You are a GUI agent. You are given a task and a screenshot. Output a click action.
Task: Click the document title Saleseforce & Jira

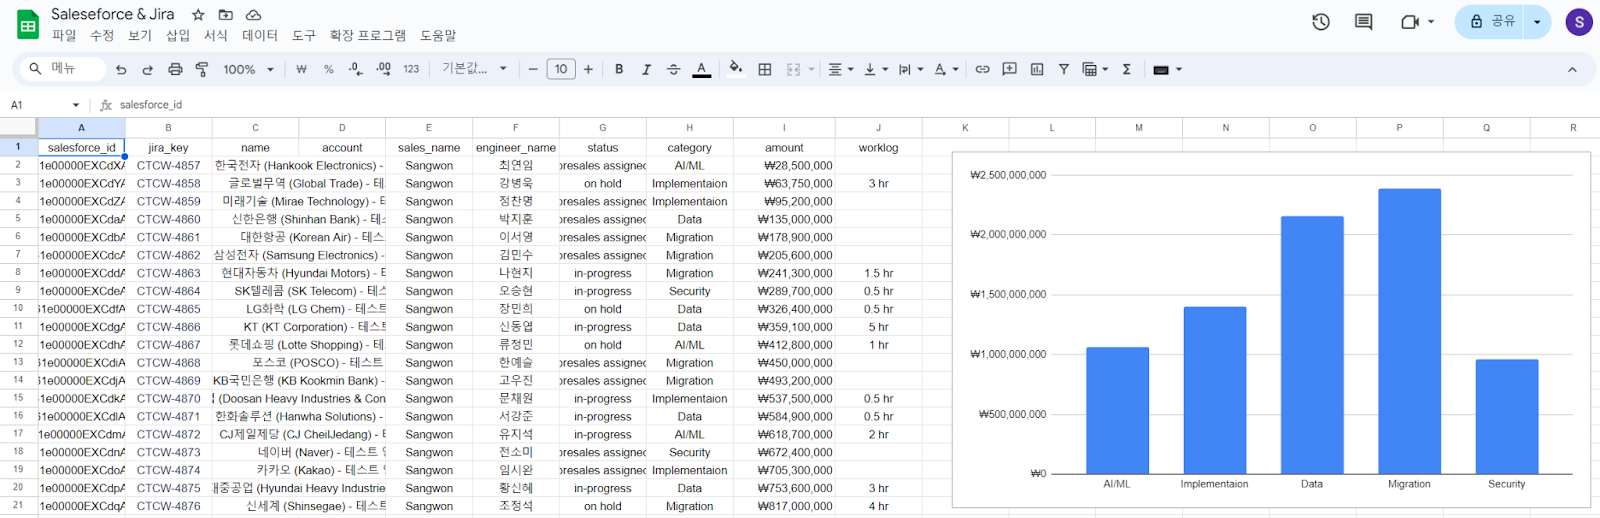(x=113, y=14)
